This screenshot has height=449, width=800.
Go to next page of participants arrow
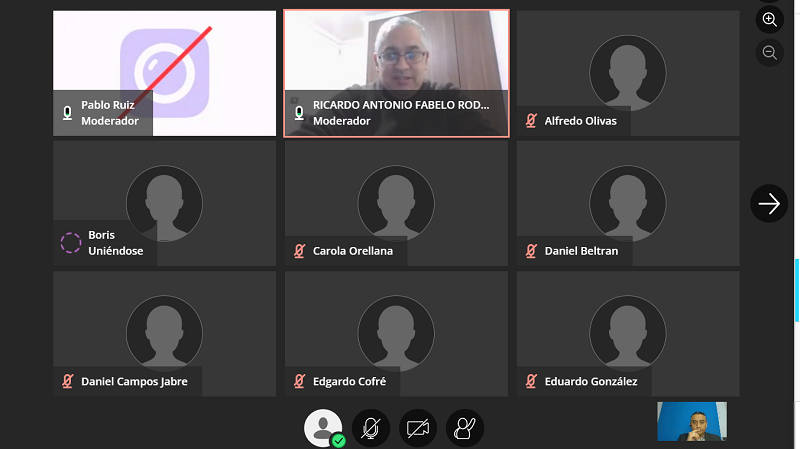pos(769,204)
